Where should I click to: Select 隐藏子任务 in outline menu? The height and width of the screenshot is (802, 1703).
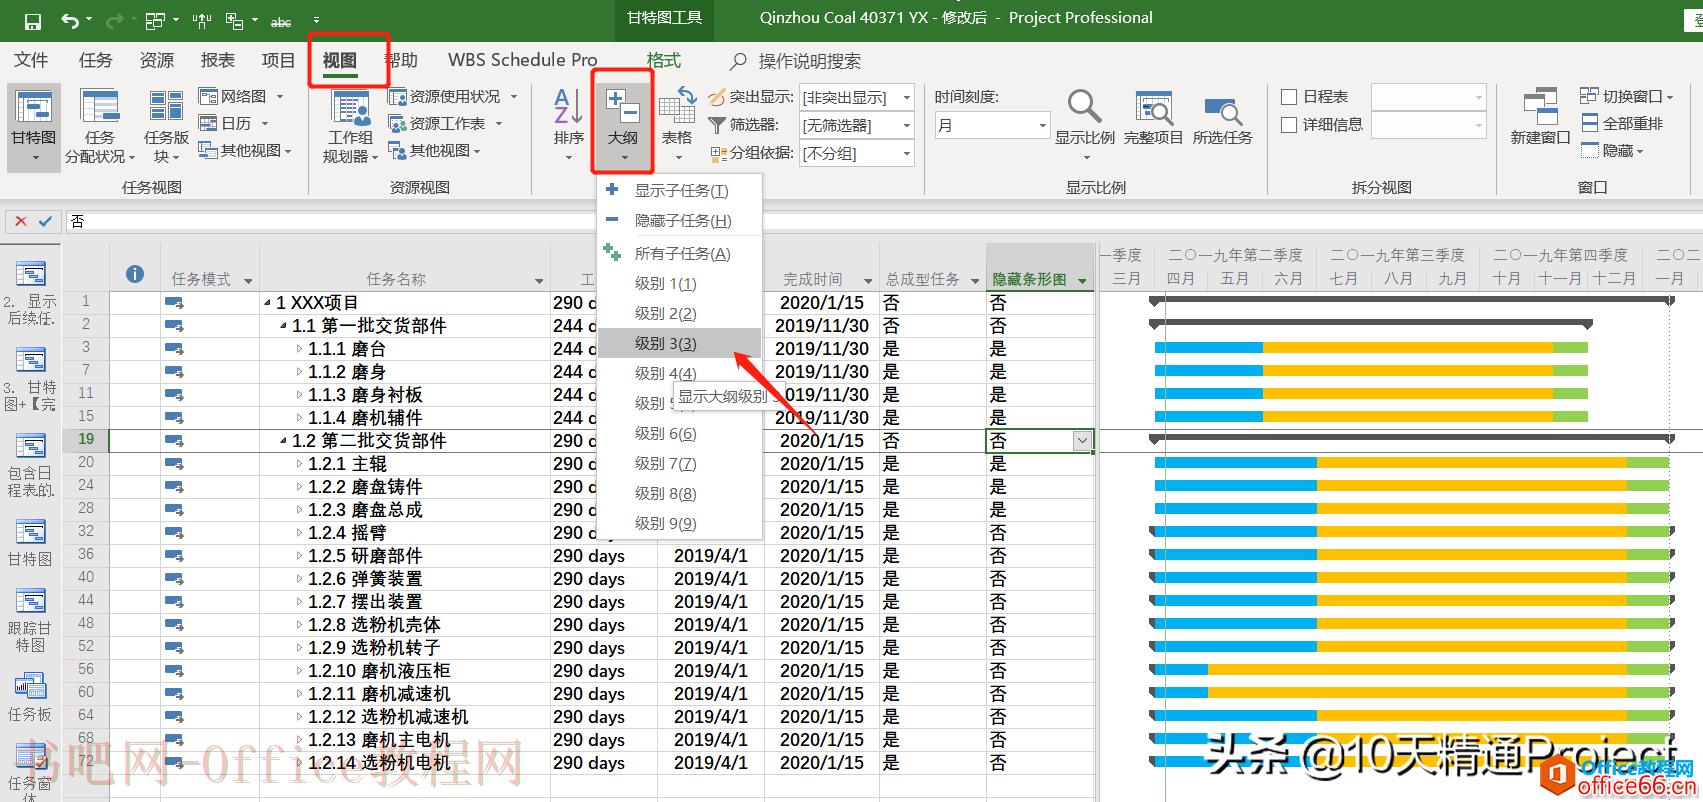point(679,220)
